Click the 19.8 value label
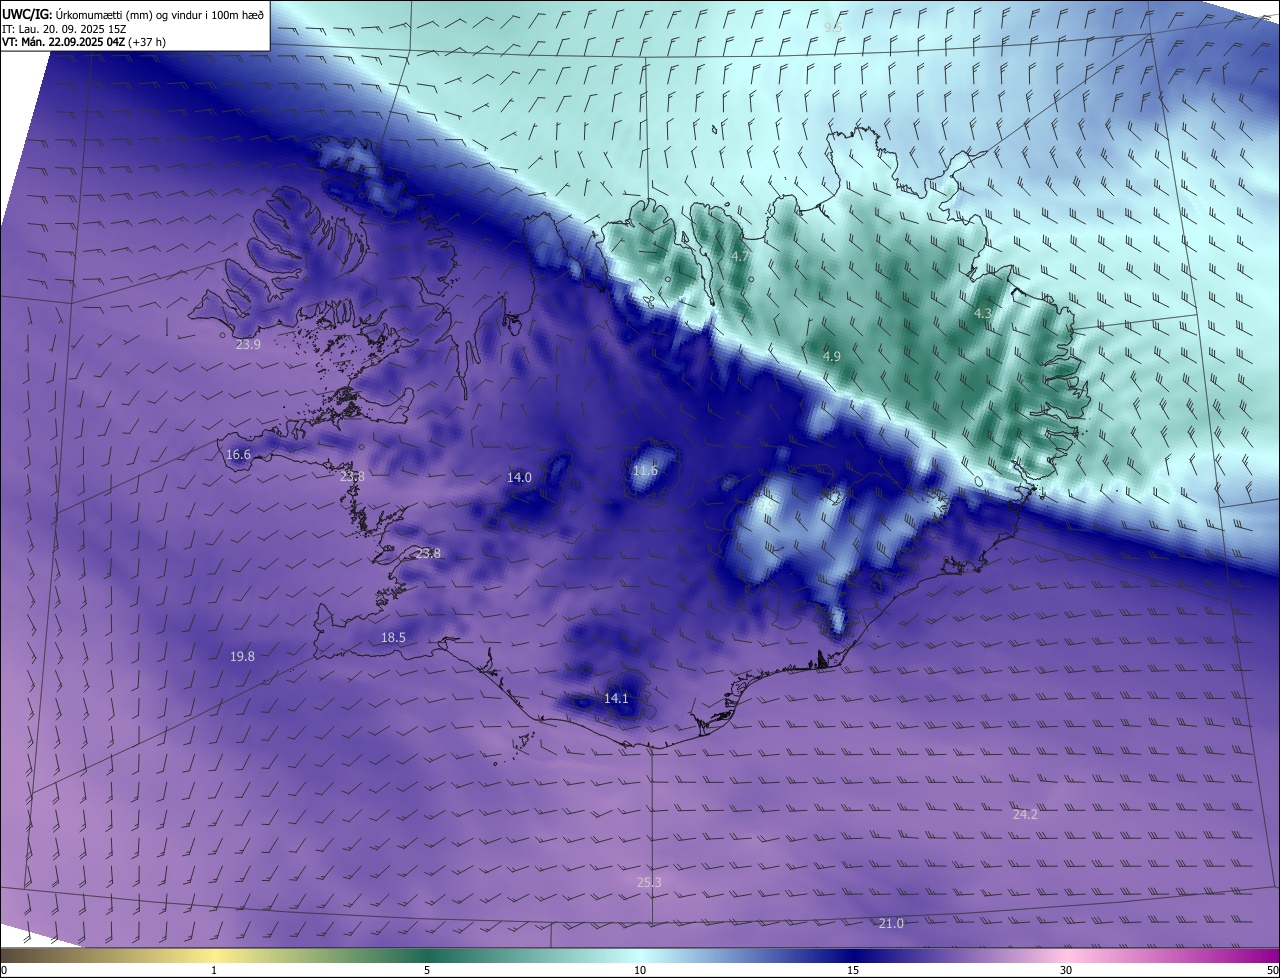The image size is (1280, 978). tap(242, 657)
